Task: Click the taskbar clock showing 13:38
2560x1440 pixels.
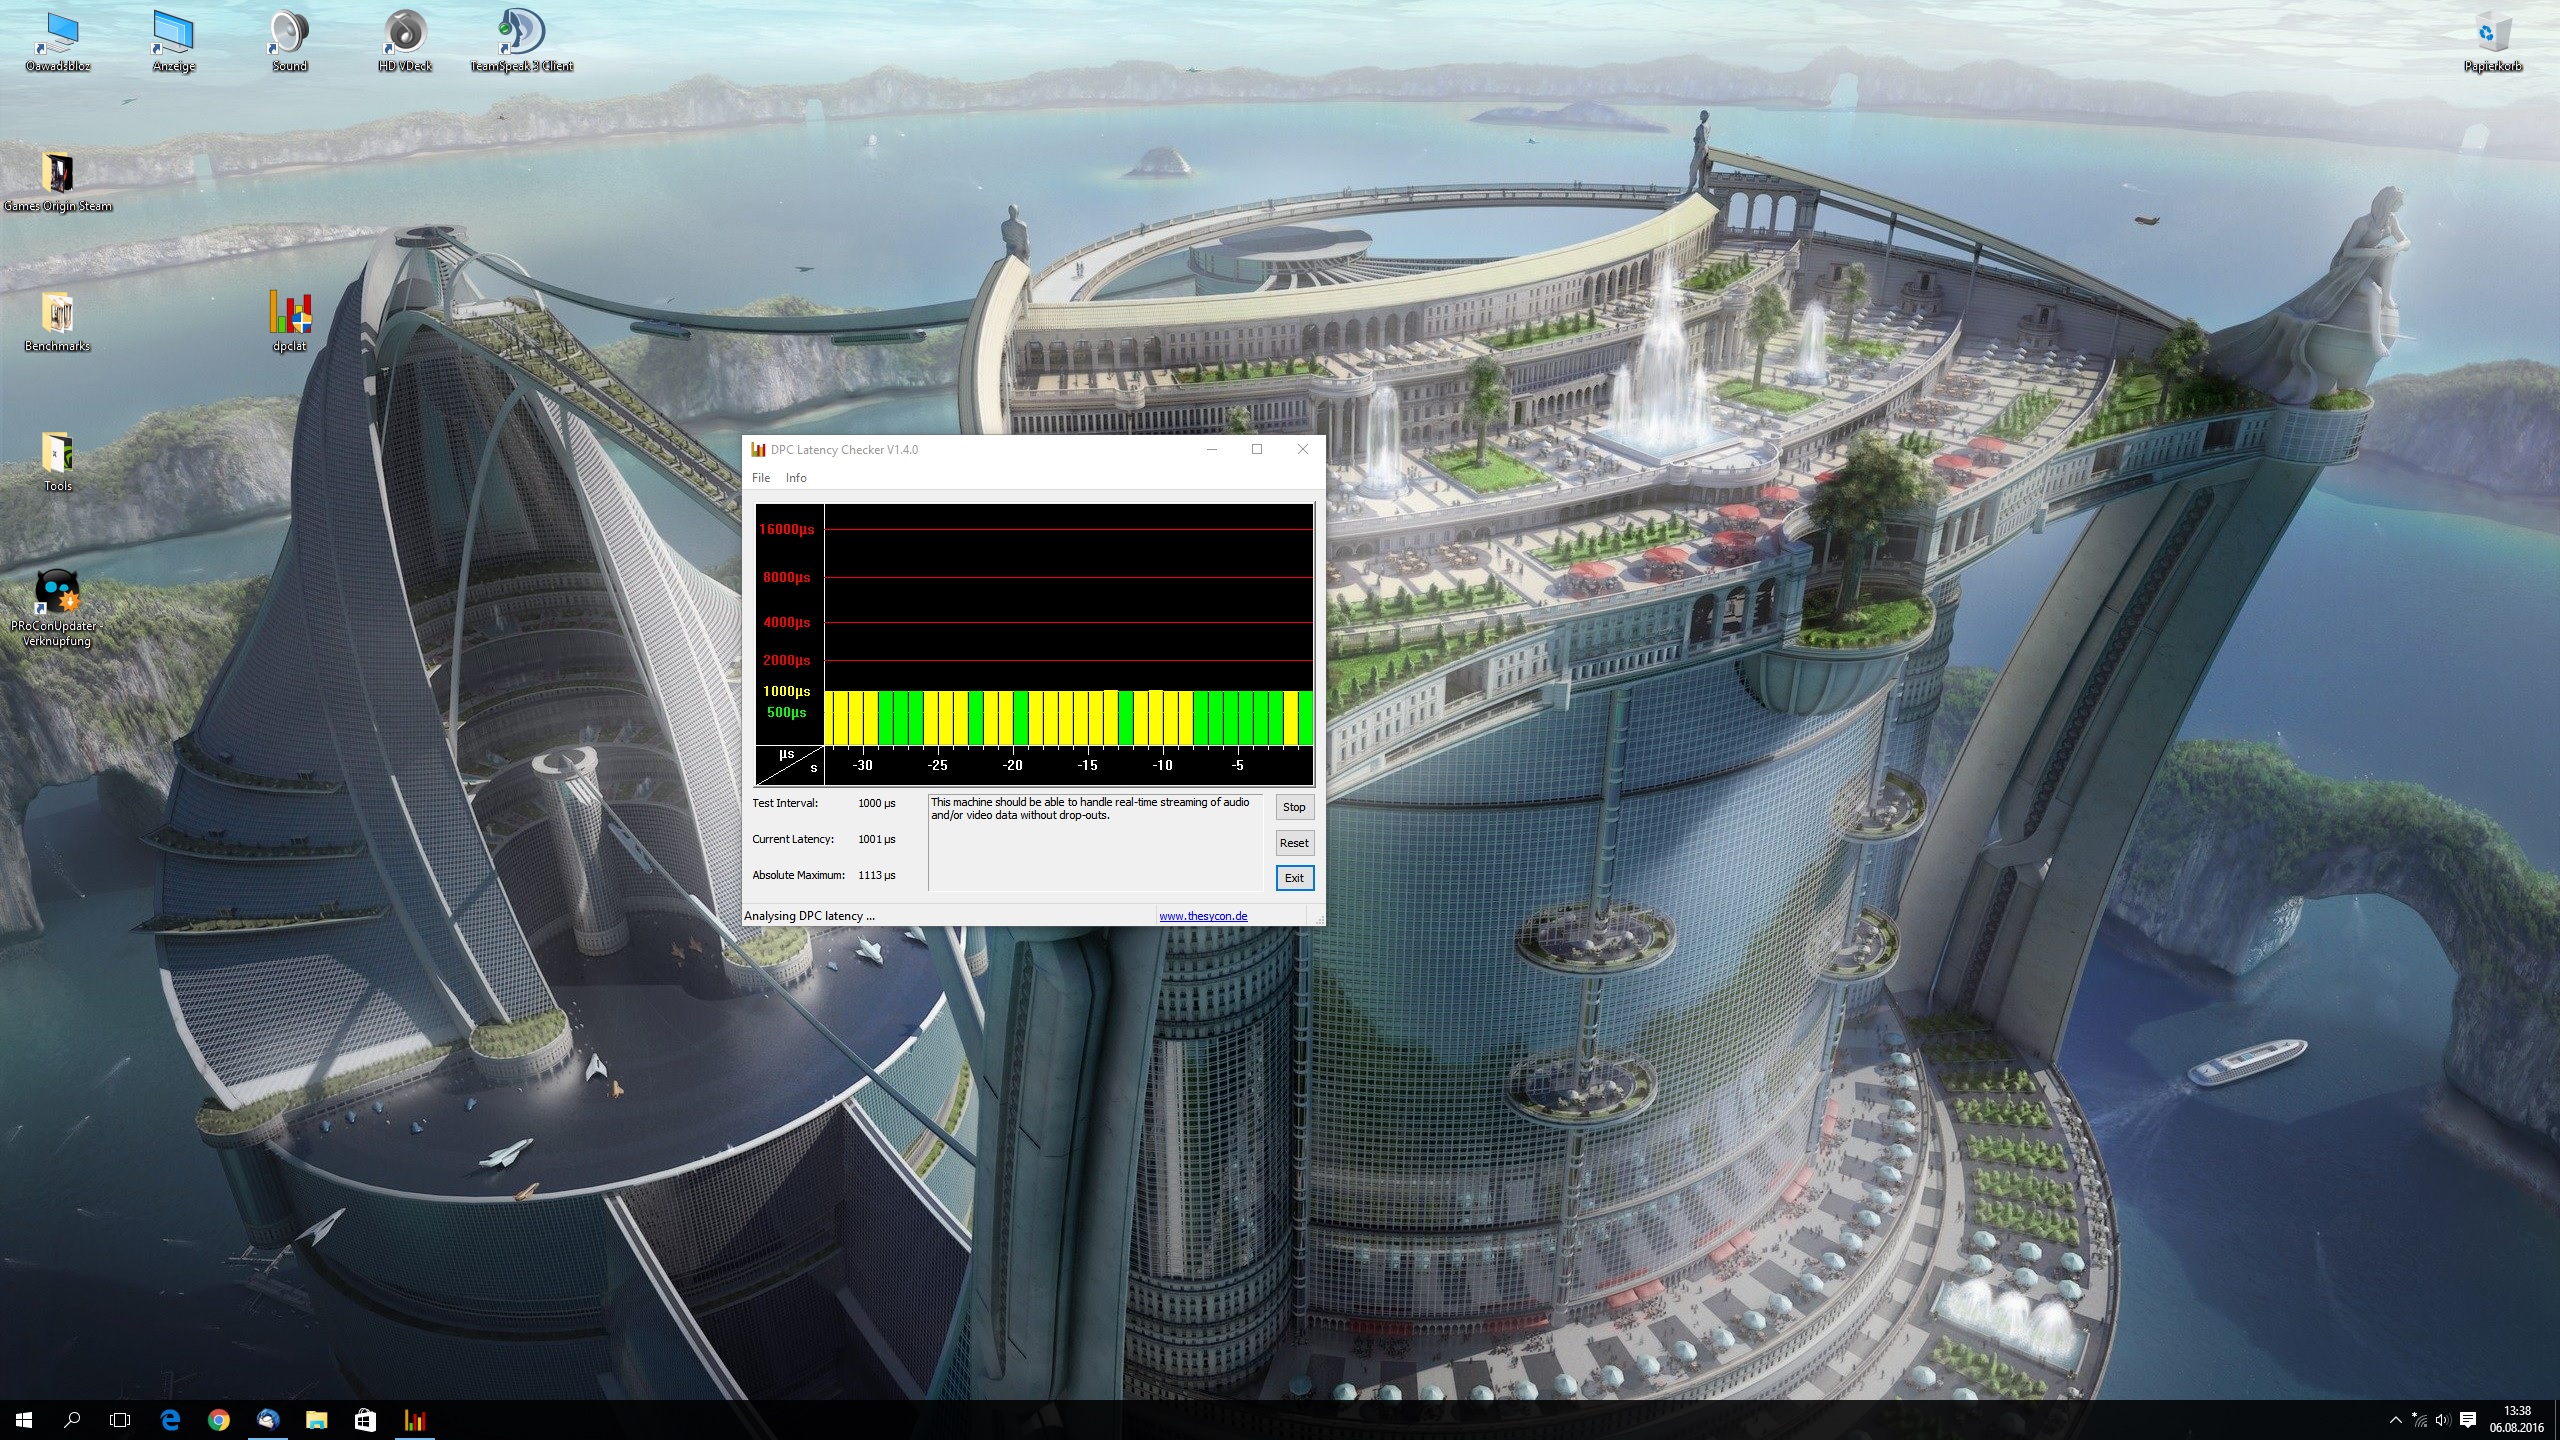Action: [2516, 1420]
